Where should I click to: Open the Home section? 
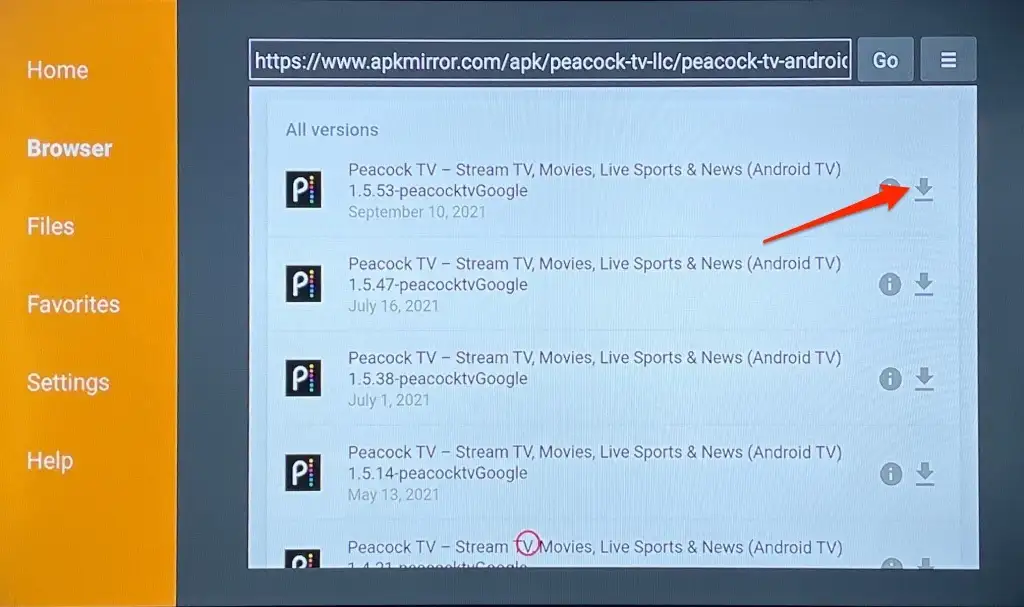tap(57, 70)
